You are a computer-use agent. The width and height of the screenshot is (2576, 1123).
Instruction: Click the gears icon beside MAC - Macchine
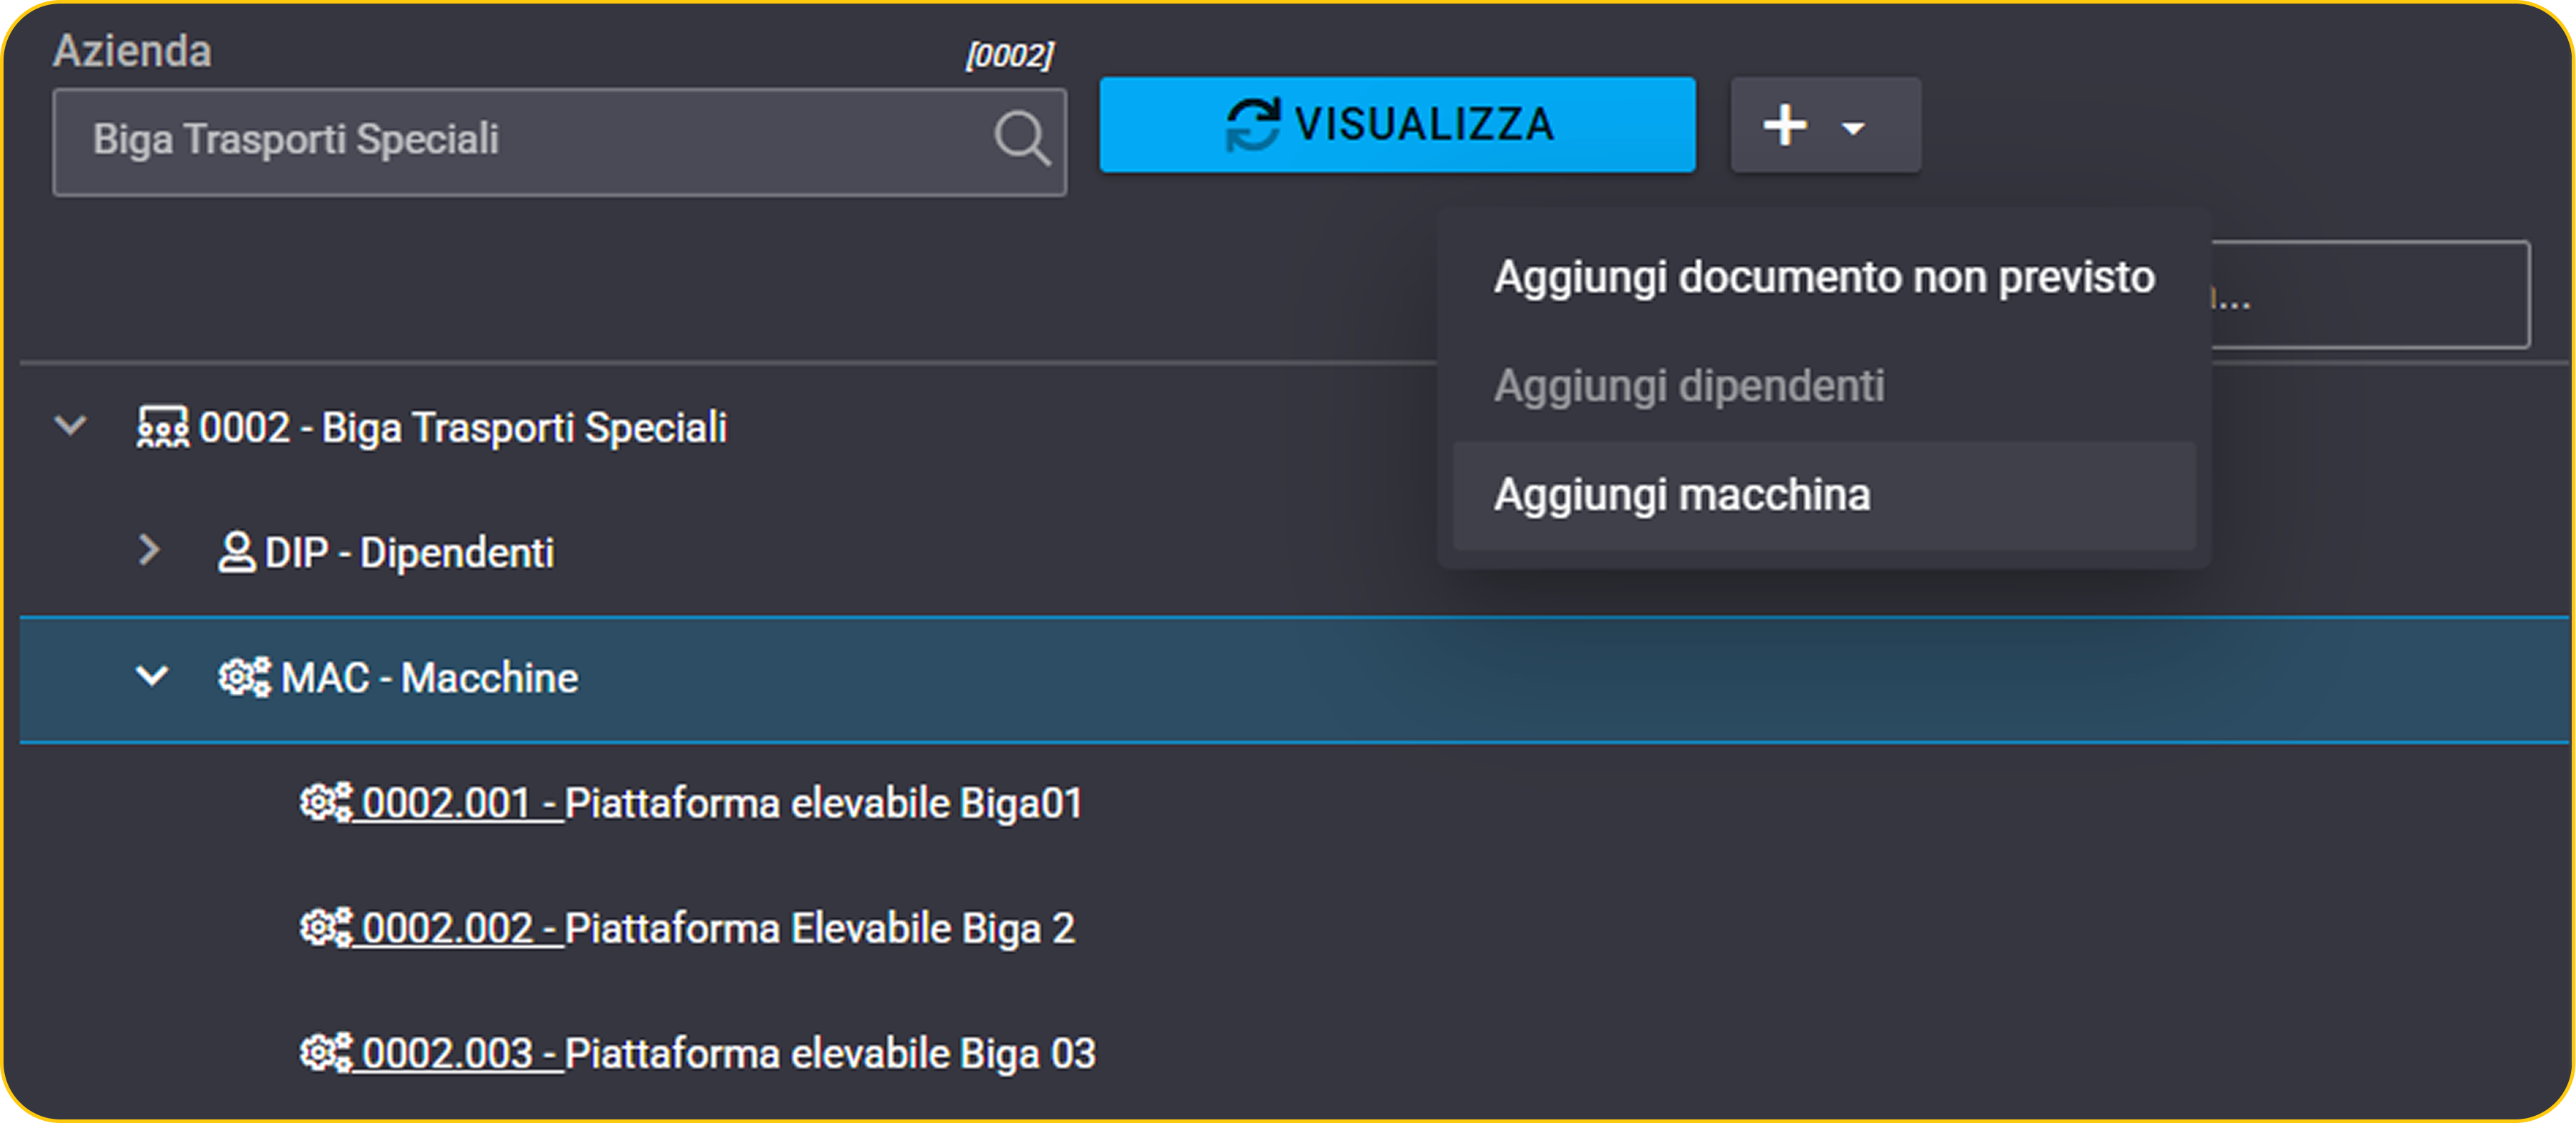[x=244, y=677]
